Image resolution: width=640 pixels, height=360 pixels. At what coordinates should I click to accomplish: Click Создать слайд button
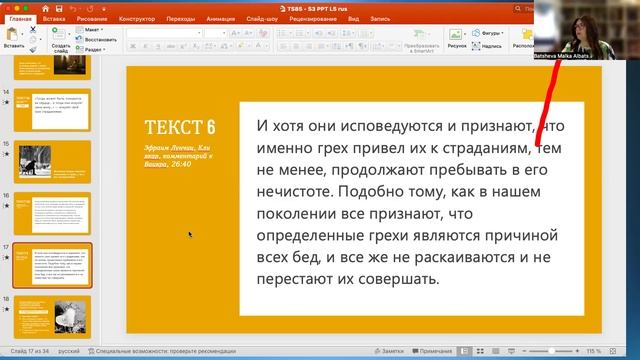(x=60, y=39)
